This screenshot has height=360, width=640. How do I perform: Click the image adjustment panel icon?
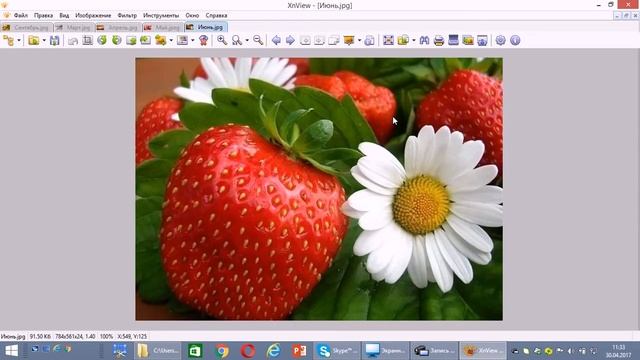click(182, 40)
